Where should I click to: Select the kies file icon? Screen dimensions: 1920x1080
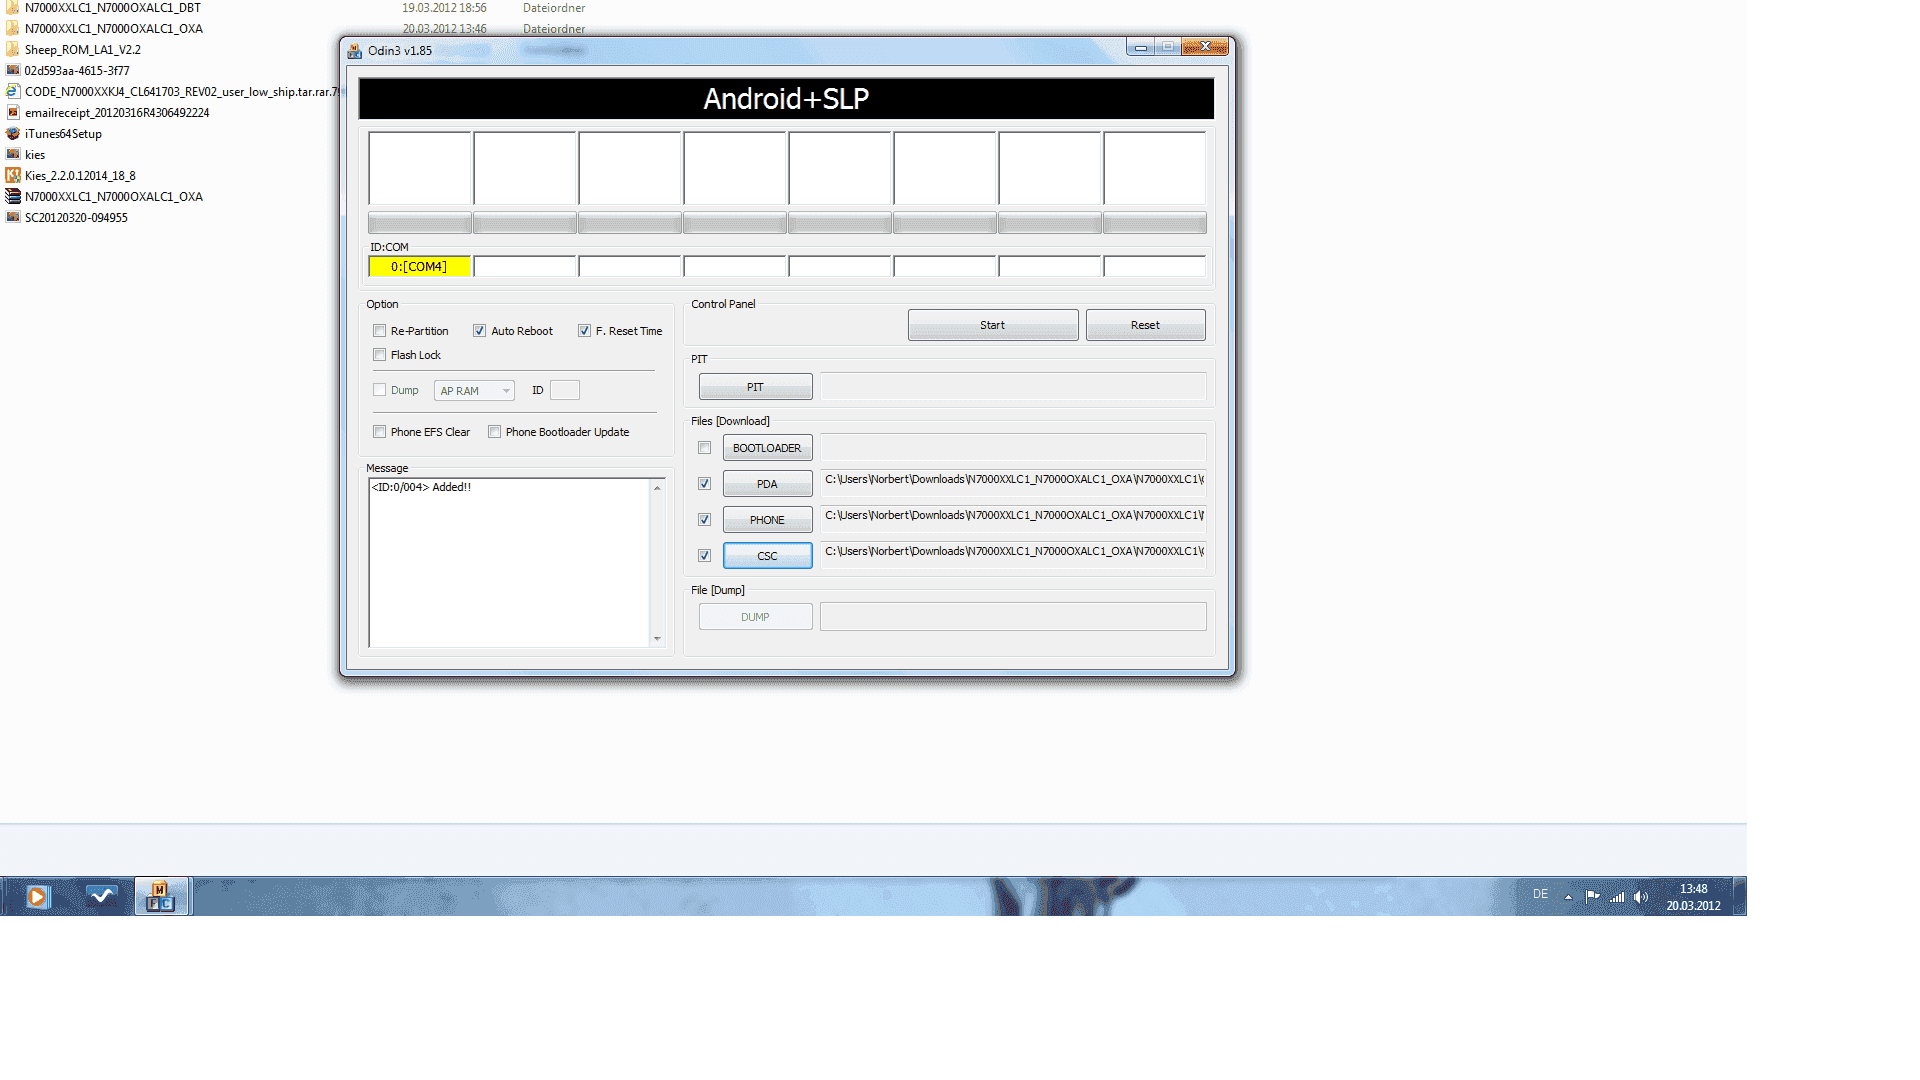[13, 154]
